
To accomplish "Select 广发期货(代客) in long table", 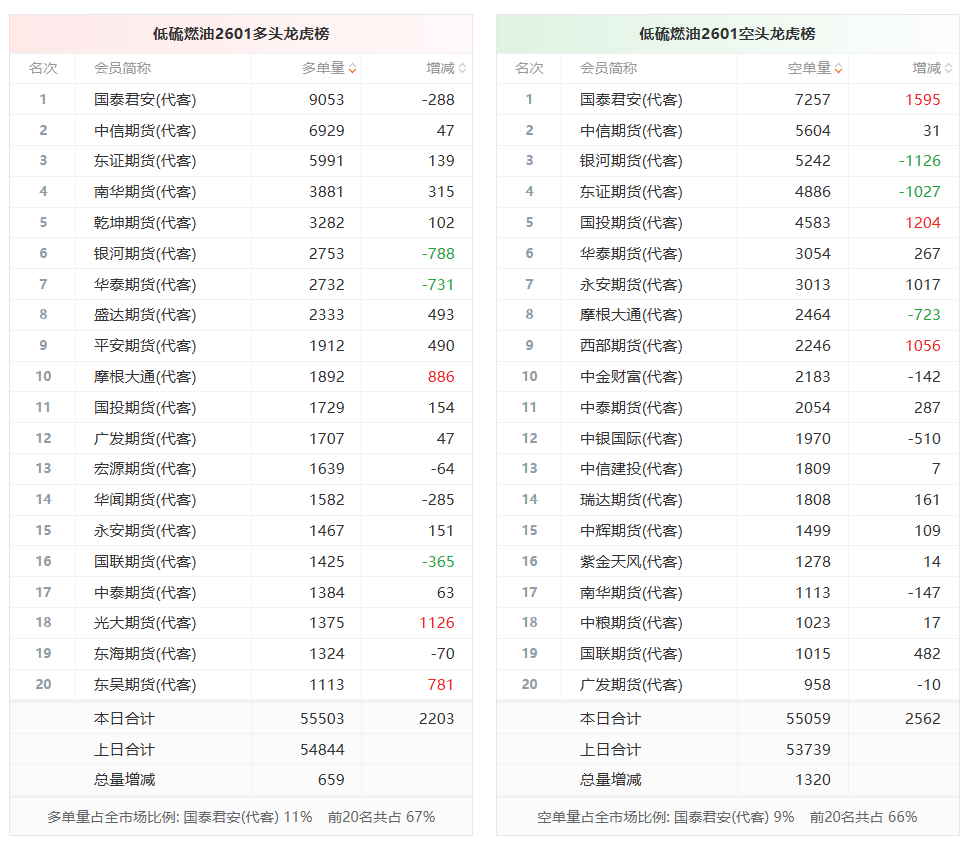I will click(x=145, y=438).
